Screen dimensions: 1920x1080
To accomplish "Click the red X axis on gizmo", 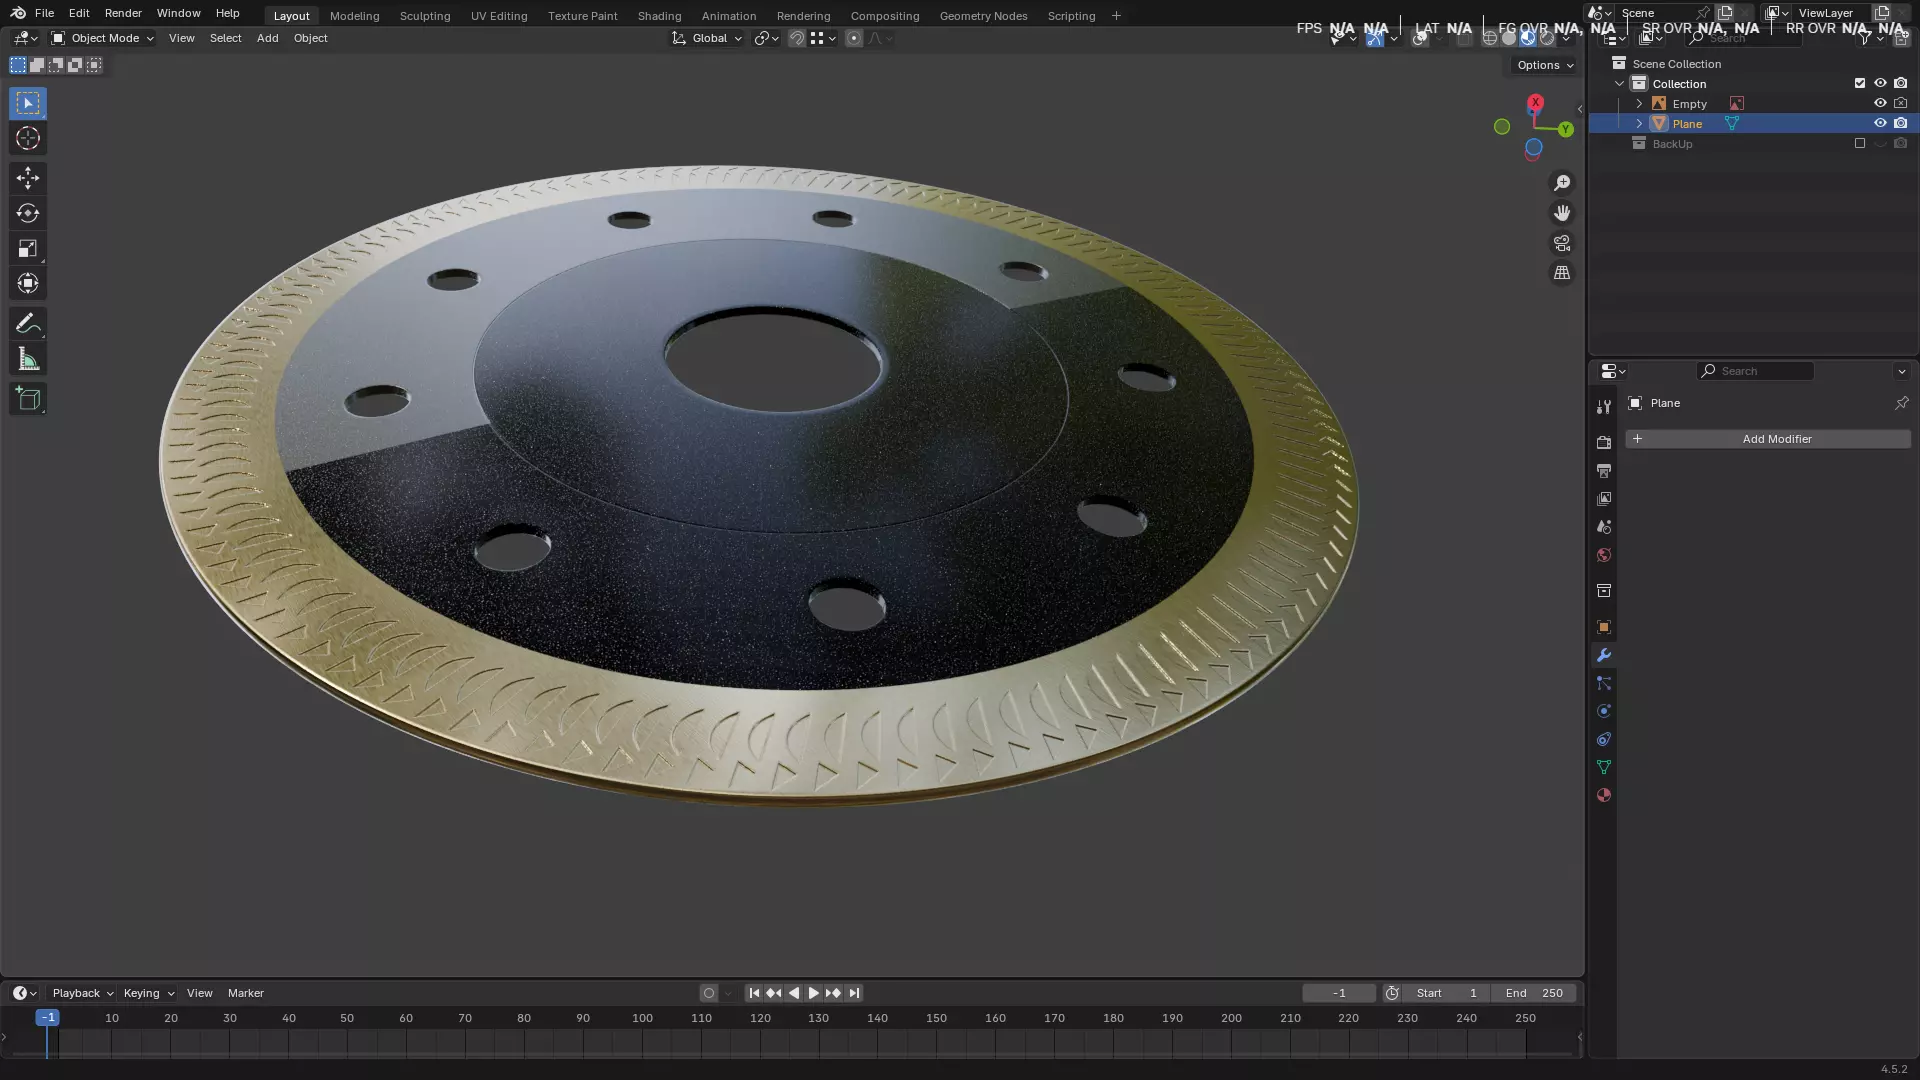I will click(x=1535, y=102).
